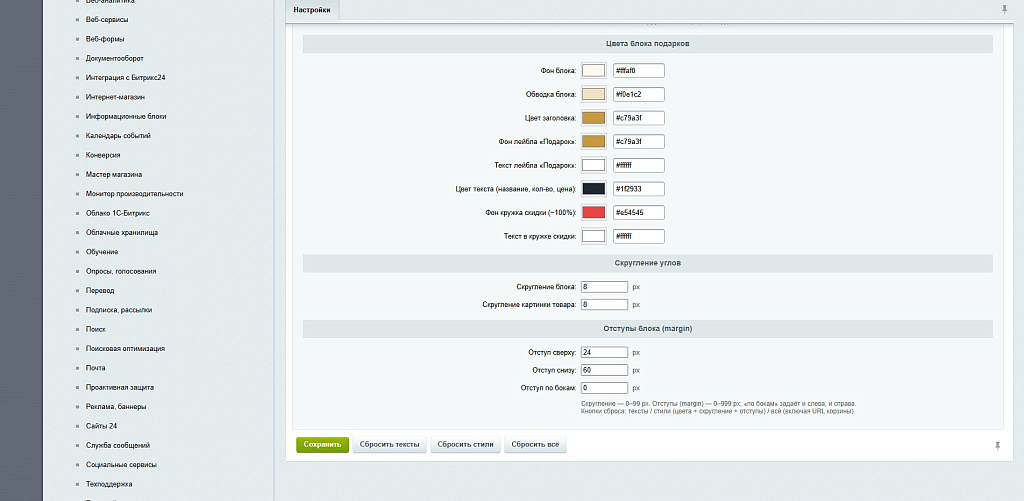Screen dimensions: 1024x501
Task: Pick the Цвет заголовка color swatch
Action: (594, 118)
